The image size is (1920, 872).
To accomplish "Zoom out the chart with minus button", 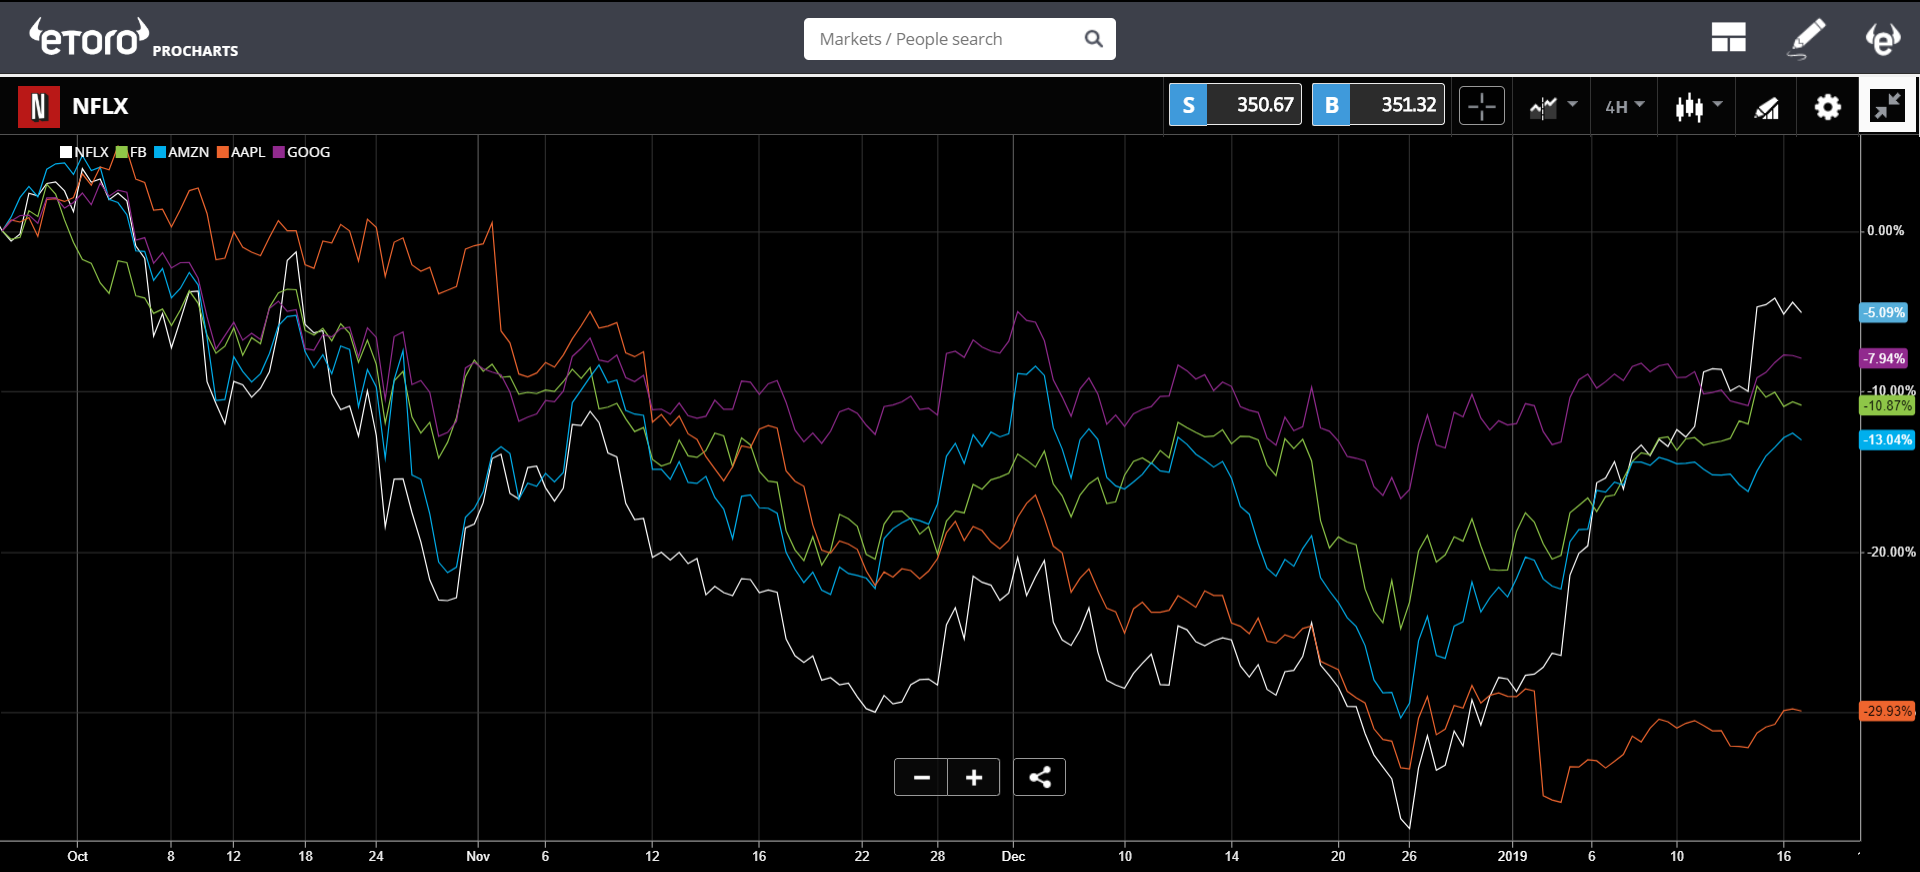I will (921, 777).
